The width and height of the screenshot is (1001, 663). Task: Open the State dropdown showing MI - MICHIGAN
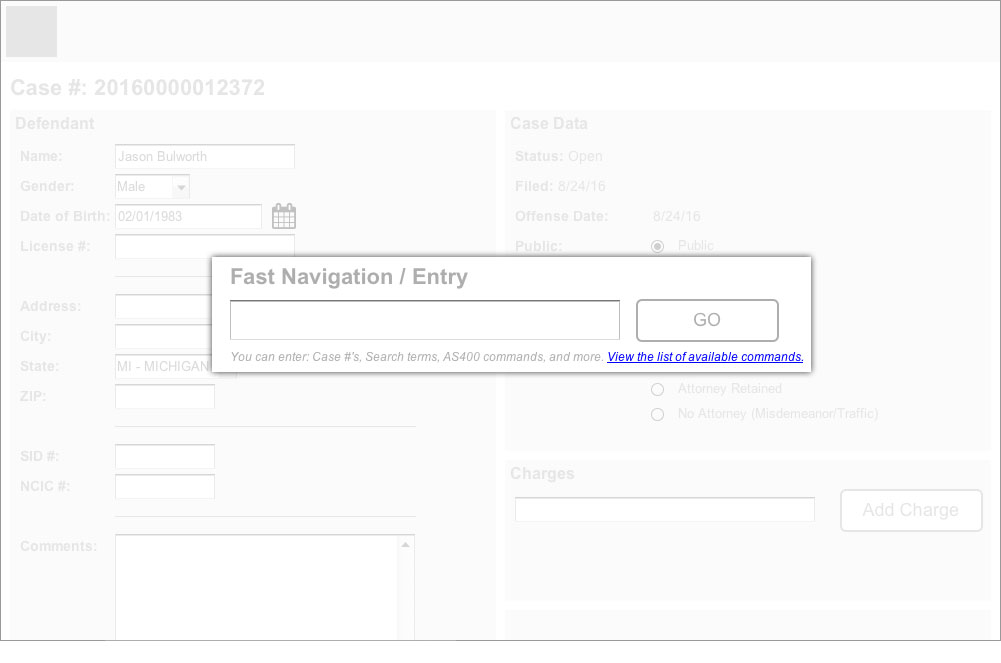162,367
